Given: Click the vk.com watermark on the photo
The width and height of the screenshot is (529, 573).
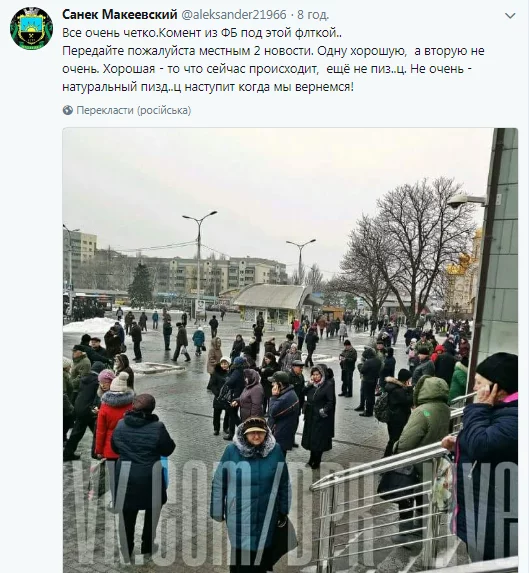Looking at the screenshot, I should point(290,512).
